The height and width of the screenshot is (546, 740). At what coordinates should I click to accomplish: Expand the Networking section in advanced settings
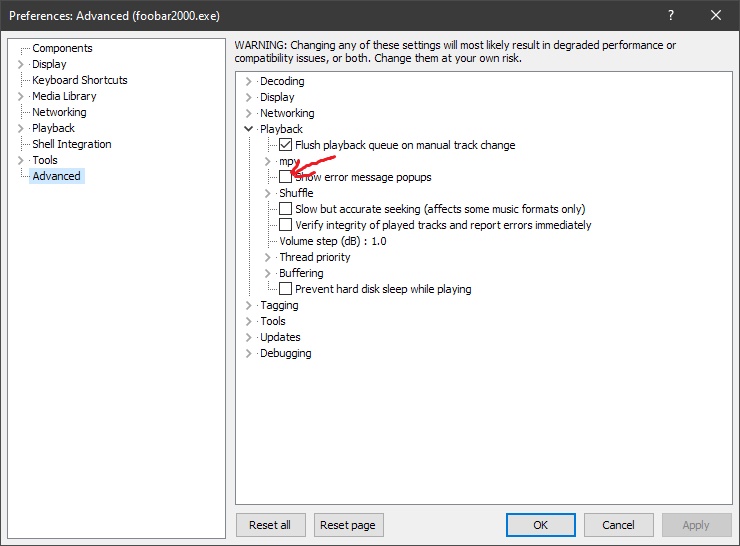(x=248, y=113)
